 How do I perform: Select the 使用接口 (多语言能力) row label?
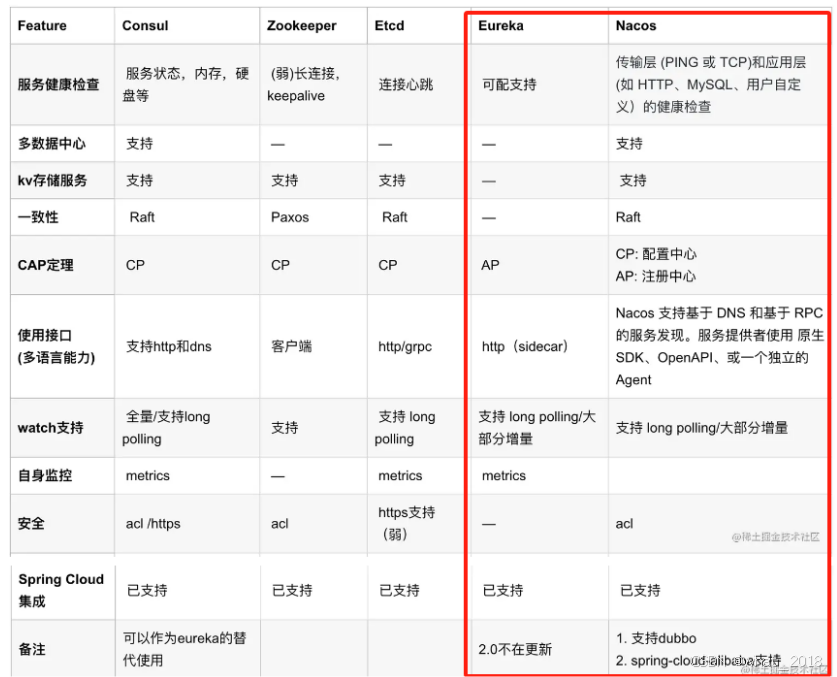click(57, 347)
